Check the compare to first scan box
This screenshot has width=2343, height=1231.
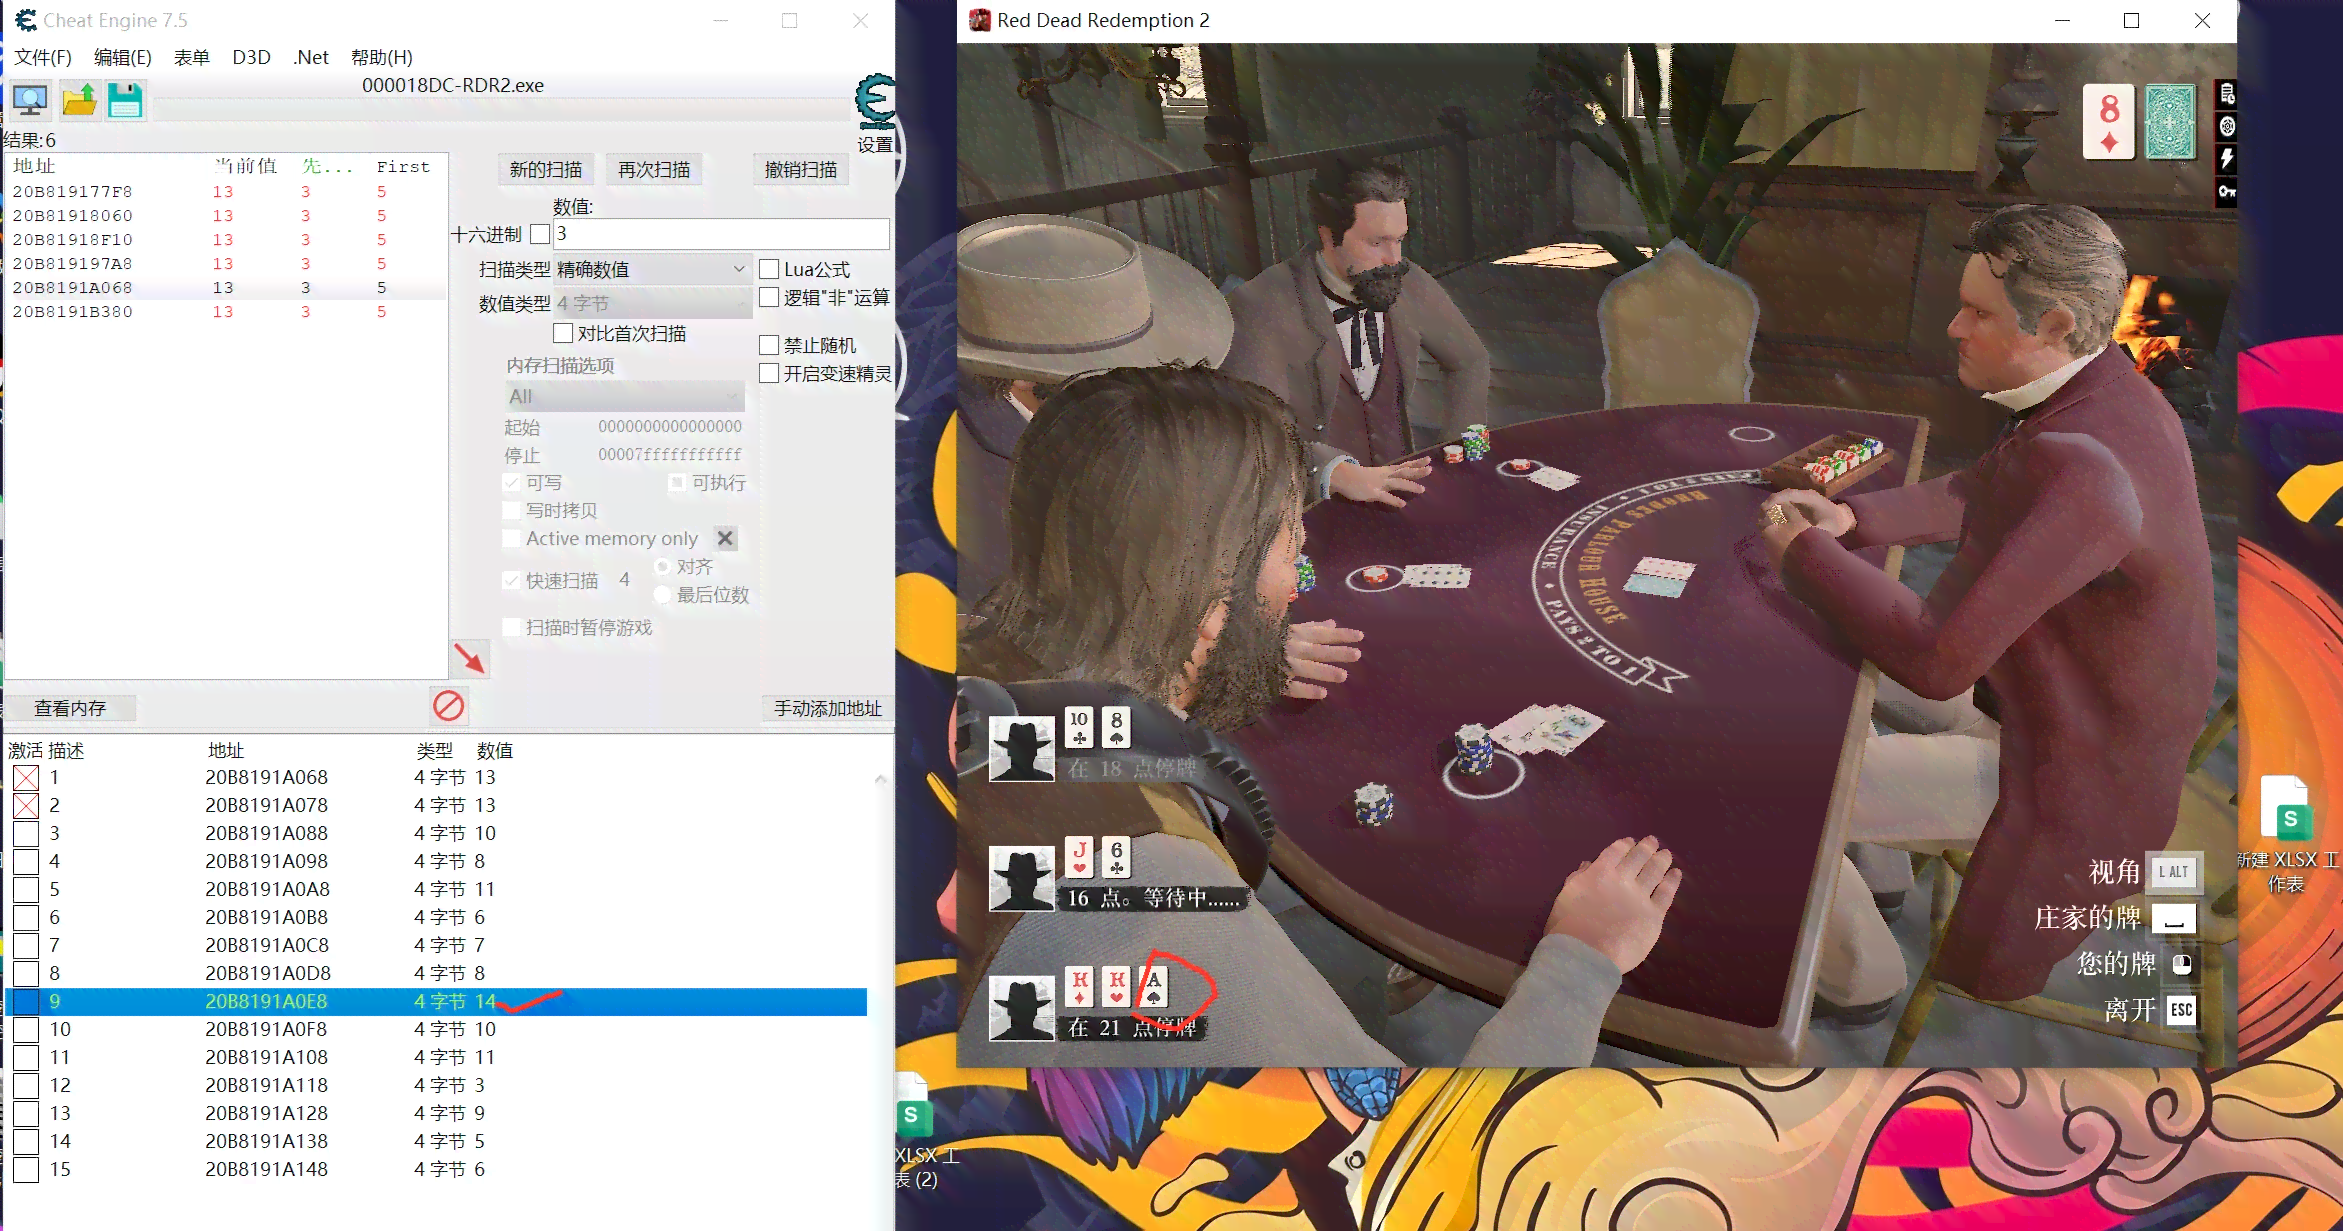click(563, 333)
